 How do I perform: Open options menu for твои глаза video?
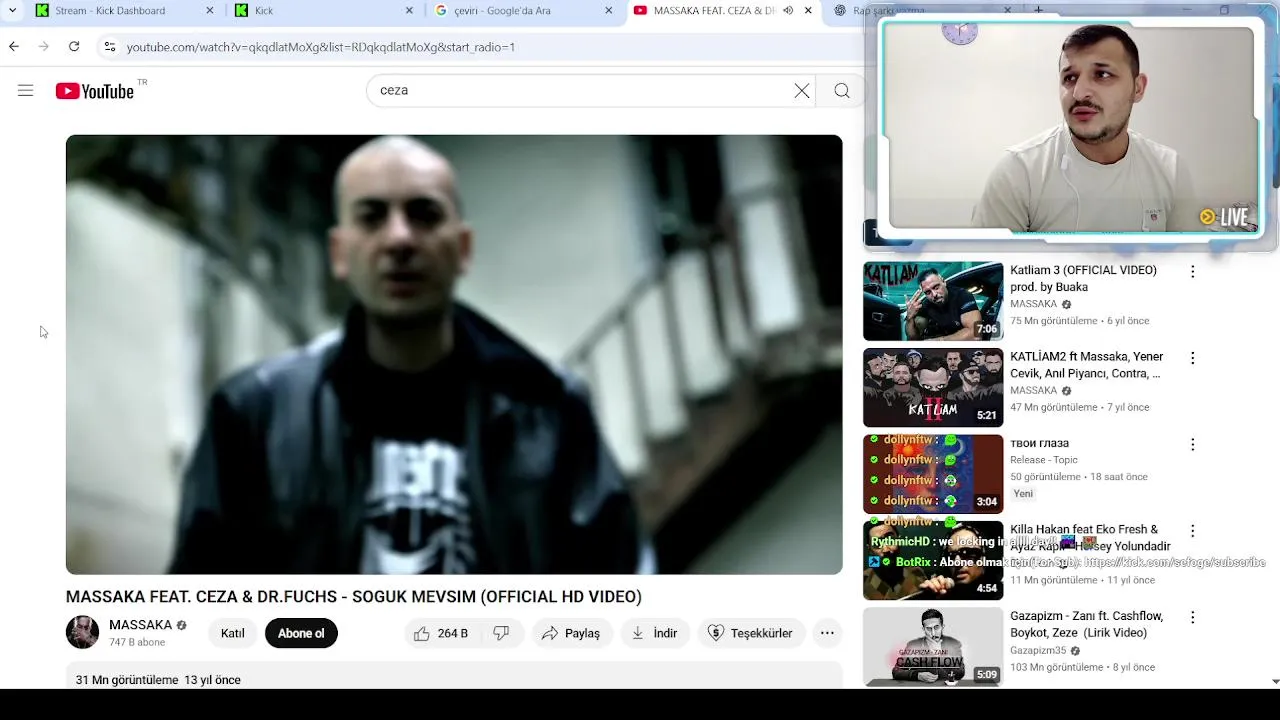1192,444
